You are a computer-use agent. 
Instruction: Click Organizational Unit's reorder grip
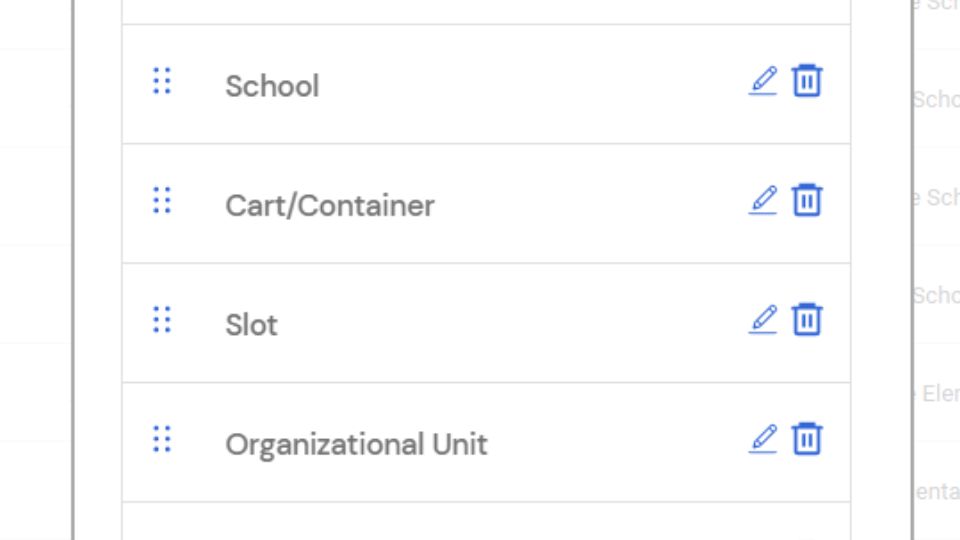(162, 439)
